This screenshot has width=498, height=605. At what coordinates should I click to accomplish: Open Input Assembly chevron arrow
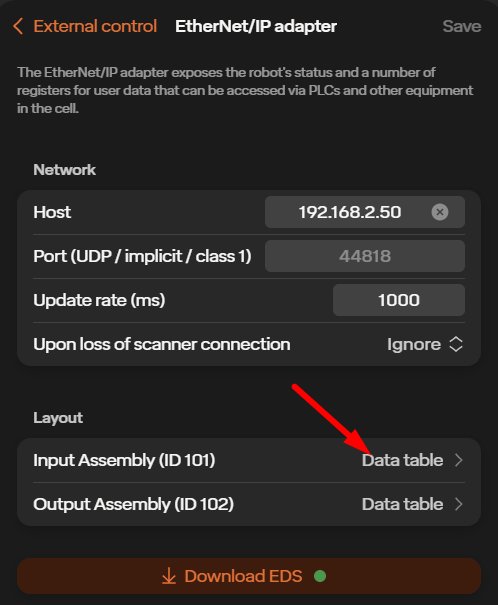click(x=458, y=460)
